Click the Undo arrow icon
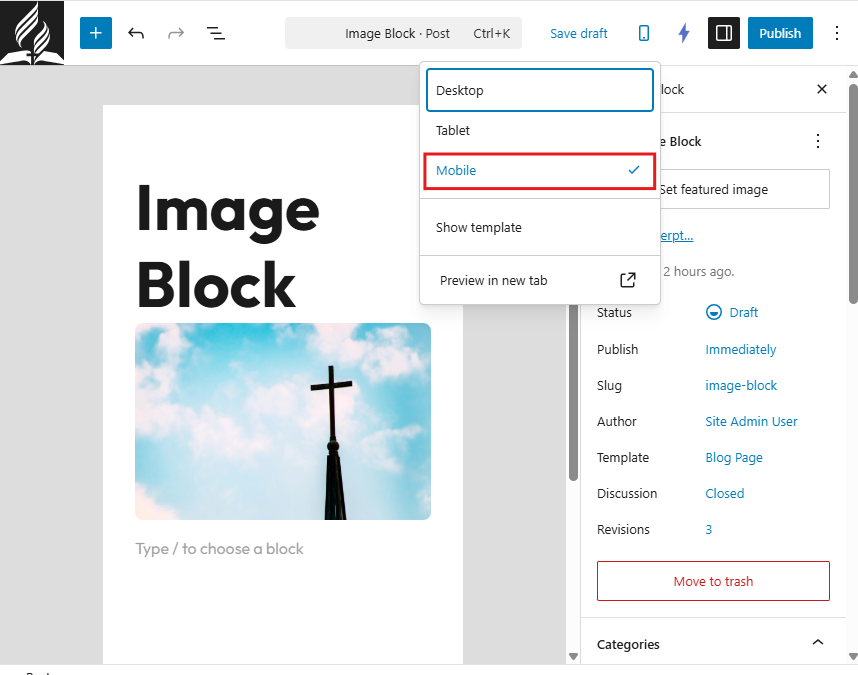Viewport: 858px width, 675px height. pos(136,33)
